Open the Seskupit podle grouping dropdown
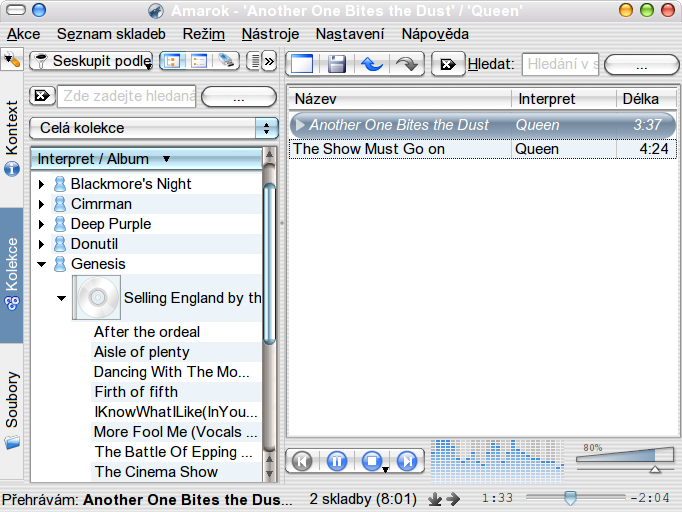This screenshot has width=682, height=512. coord(92,61)
